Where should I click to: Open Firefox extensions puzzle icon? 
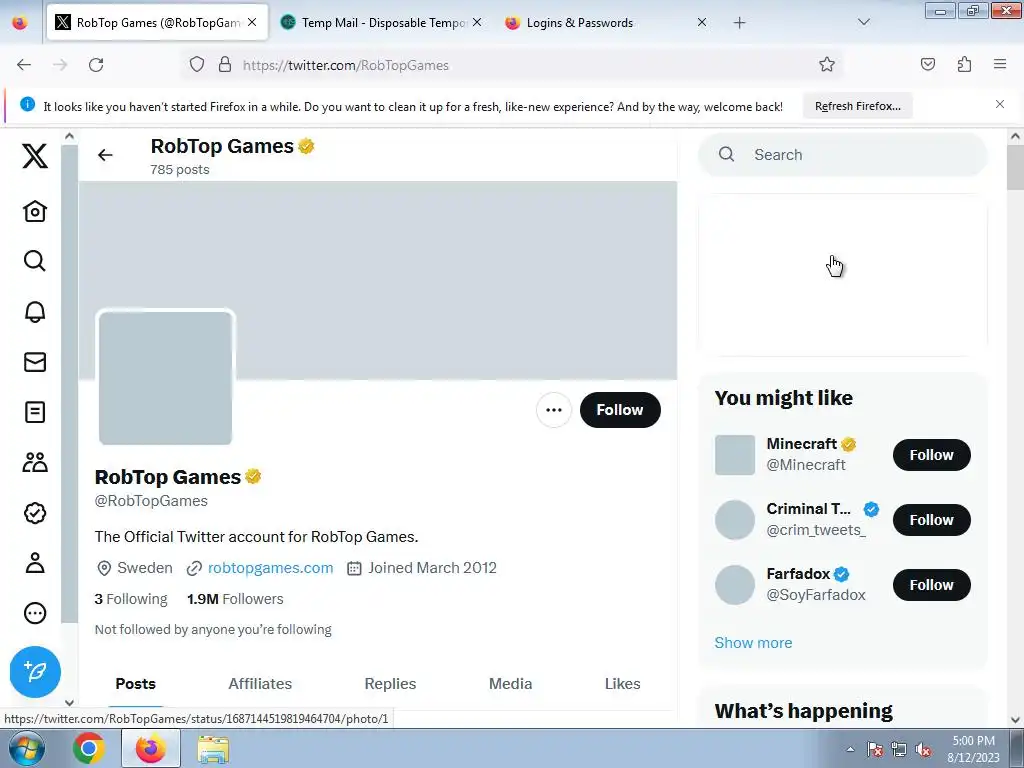[964, 64]
